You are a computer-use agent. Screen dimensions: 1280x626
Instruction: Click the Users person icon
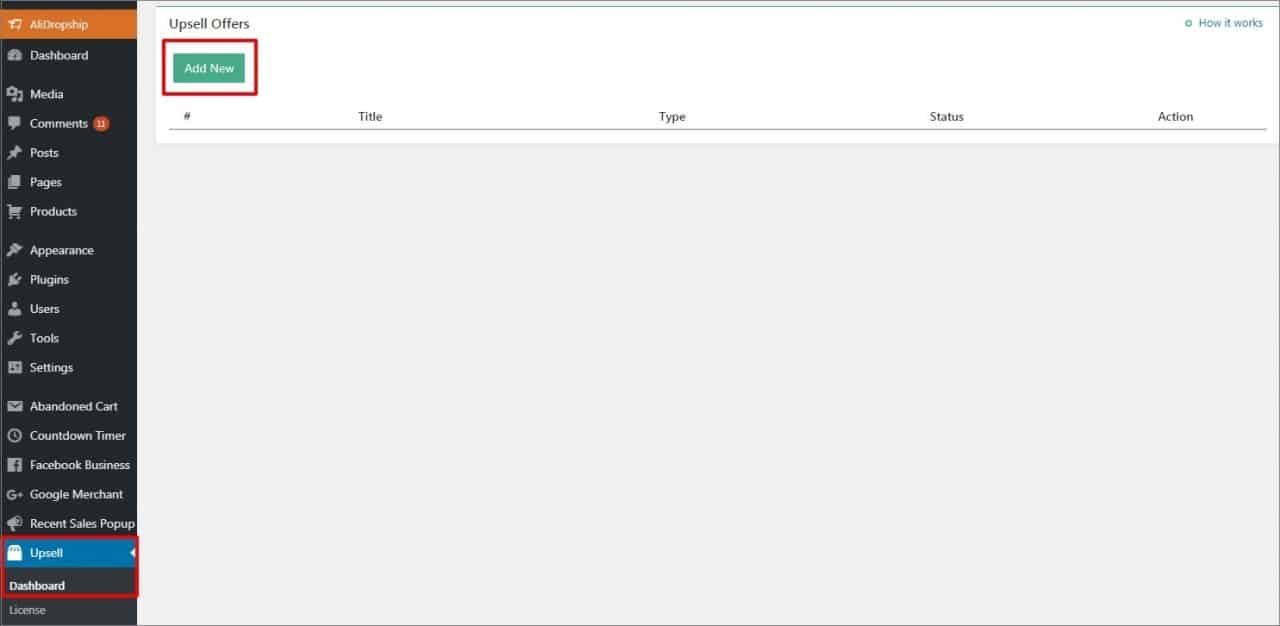(x=14, y=309)
